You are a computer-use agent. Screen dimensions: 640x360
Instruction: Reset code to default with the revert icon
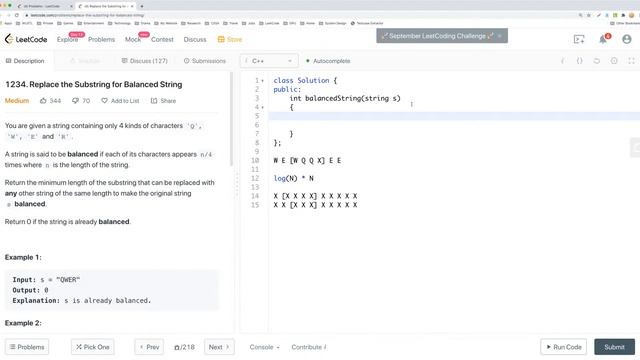[x=597, y=61]
